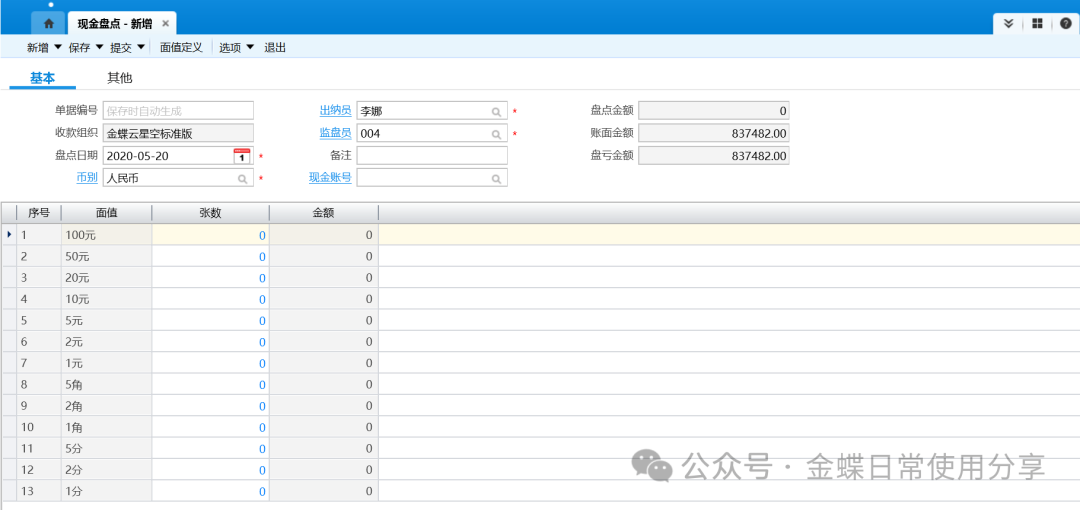Click the 备注 input field
1080x510 pixels.
click(432, 156)
